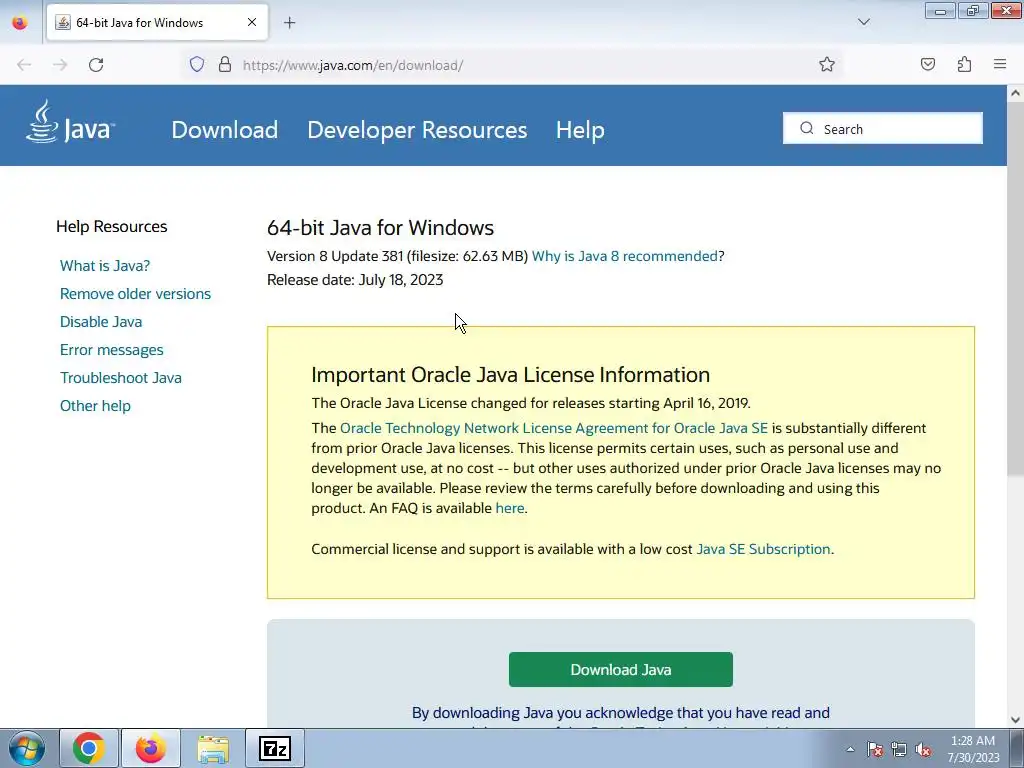Save page to Pocket

(927, 65)
